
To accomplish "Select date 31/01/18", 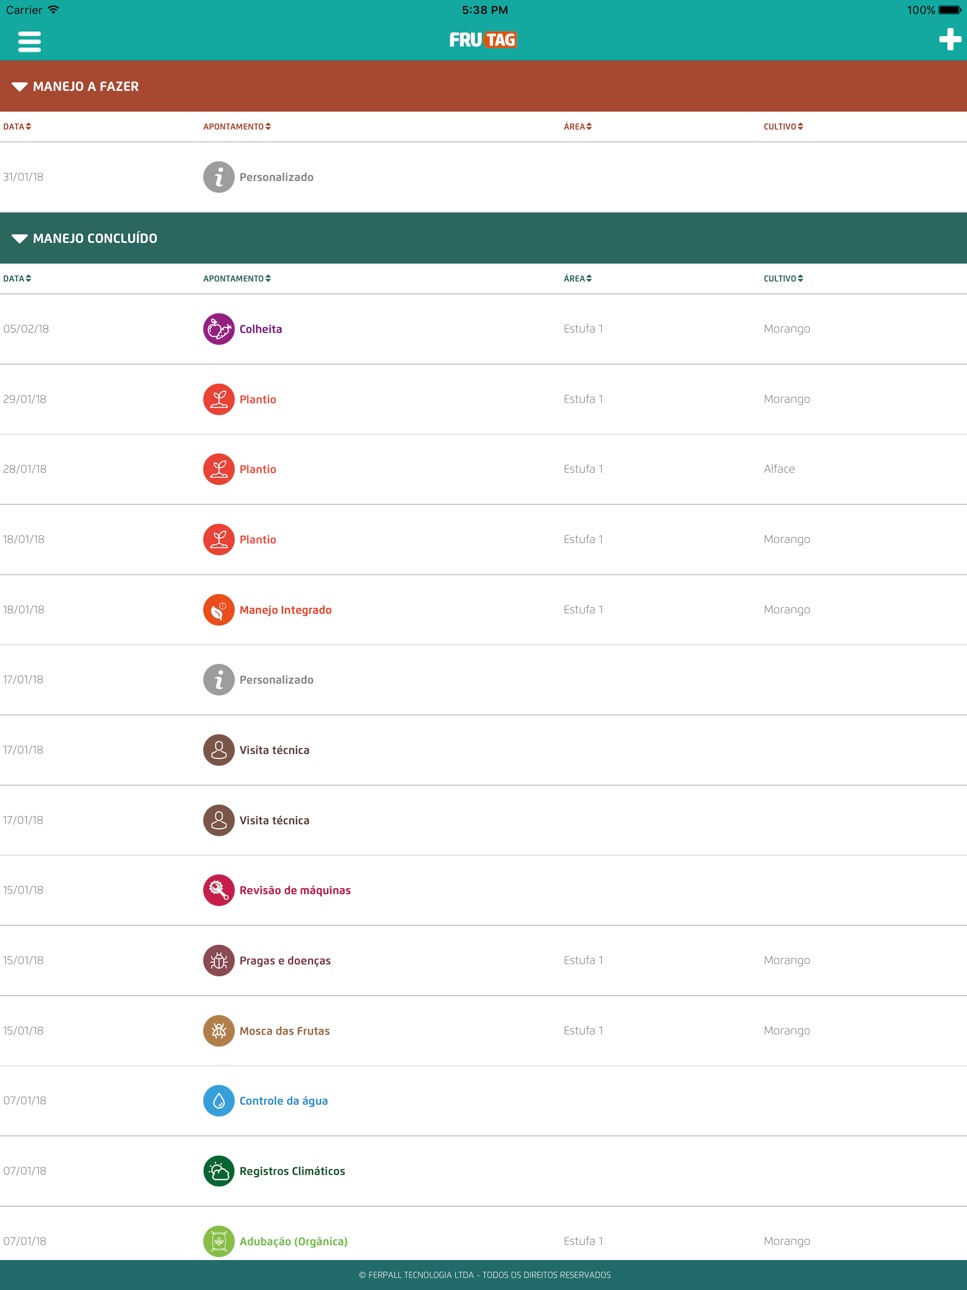I will click(23, 177).
